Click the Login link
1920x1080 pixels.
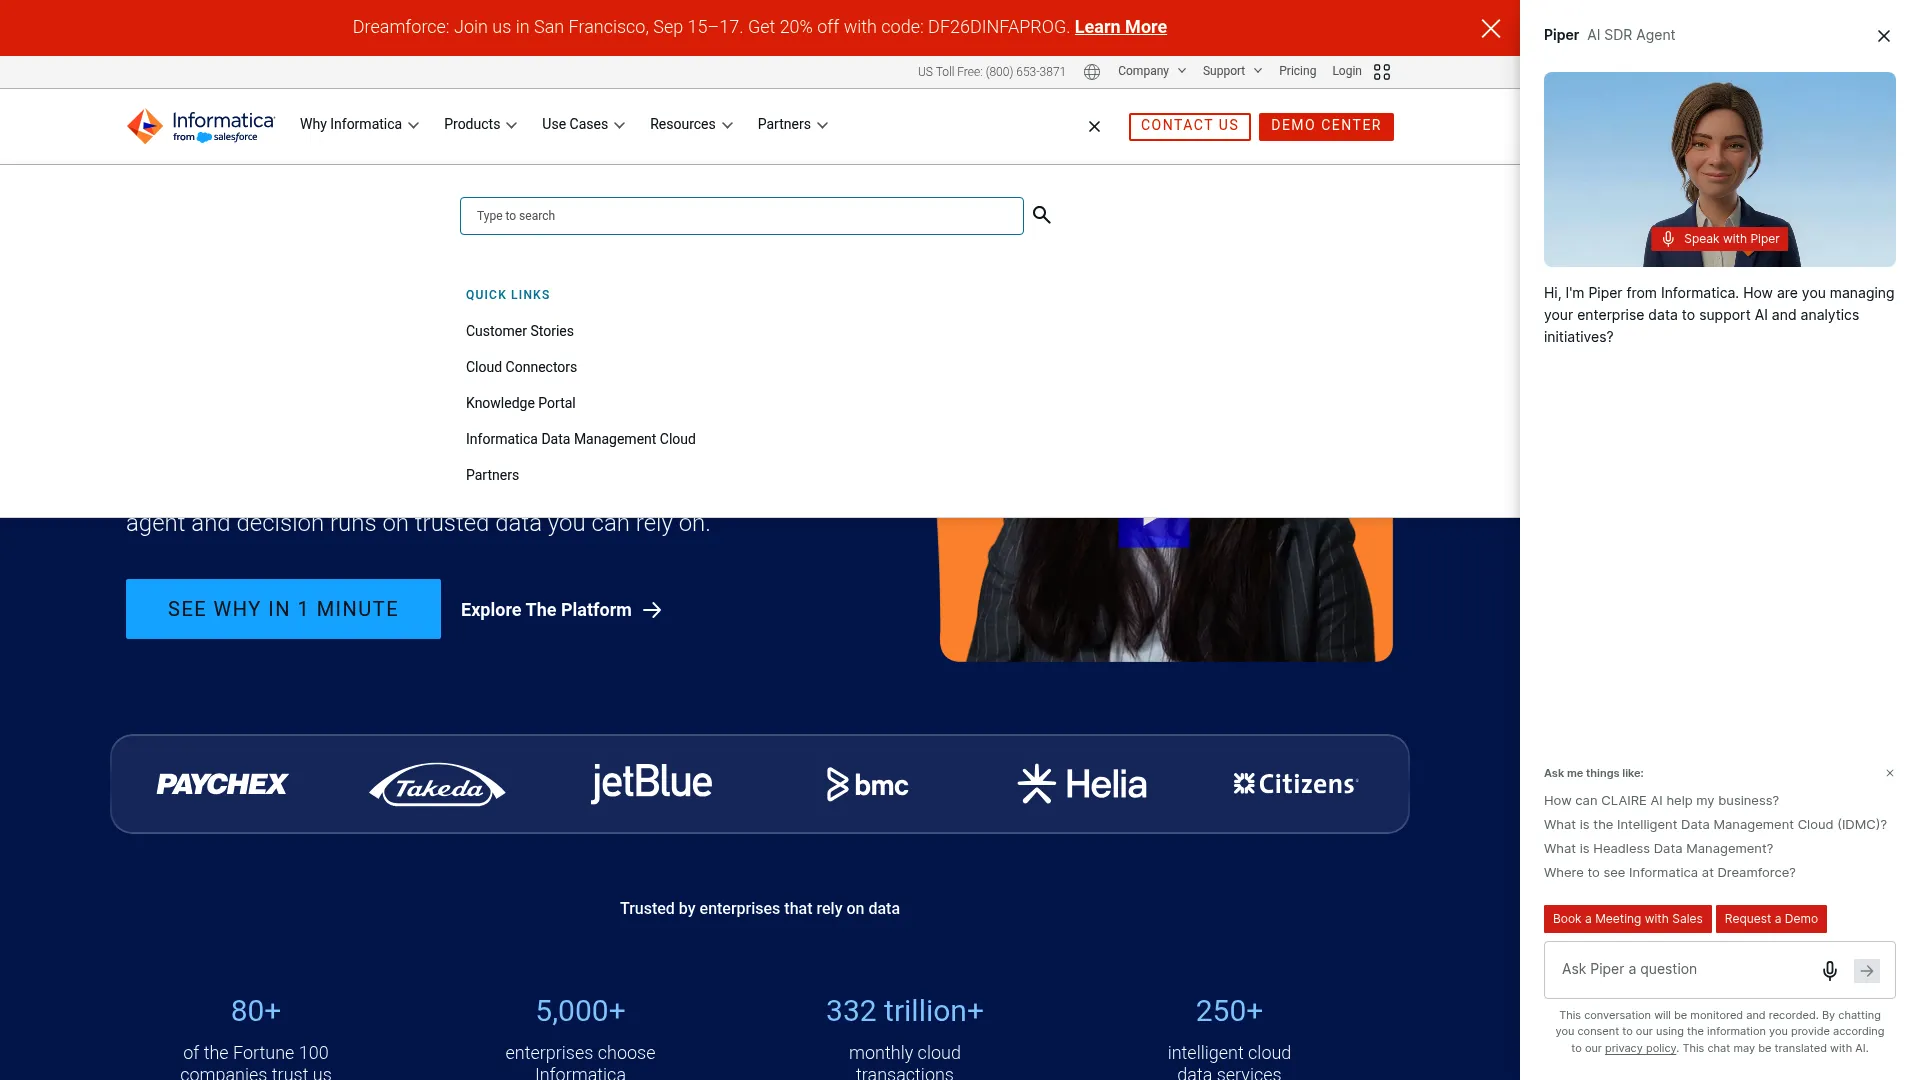tap(1346, 71)
